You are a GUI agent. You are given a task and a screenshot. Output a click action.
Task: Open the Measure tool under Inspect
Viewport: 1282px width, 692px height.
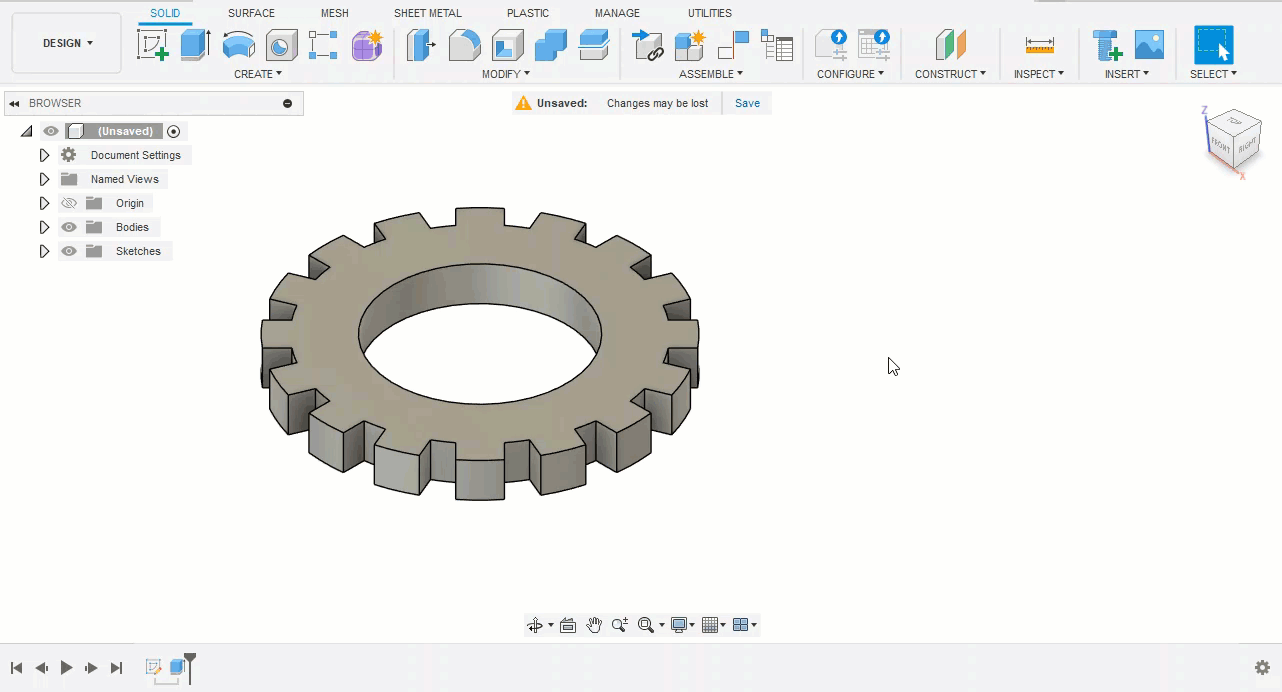coord(1040,45)
